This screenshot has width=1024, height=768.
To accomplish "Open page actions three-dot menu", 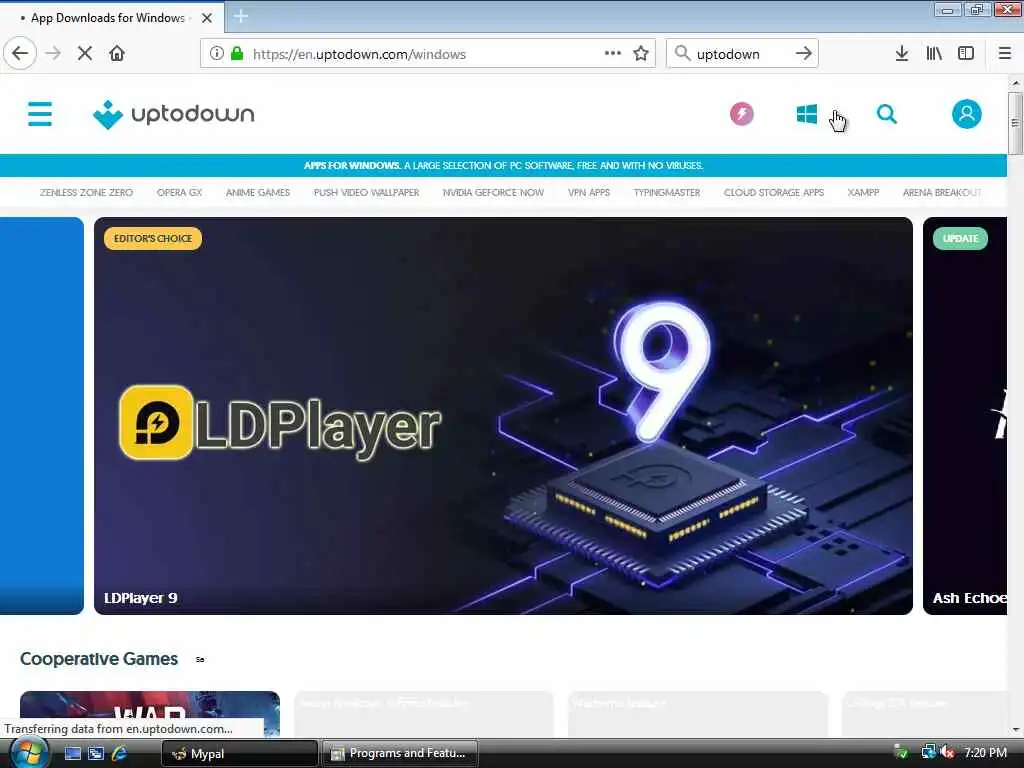I will click(613, 54).
